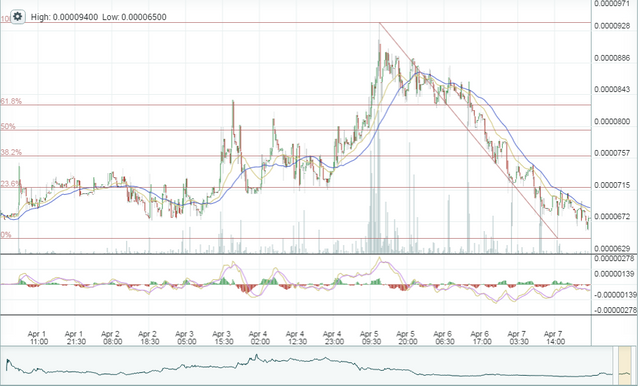Click the 'Apr 4 23:00' time label
The image size is (640, 386).
tap(332, 337)
